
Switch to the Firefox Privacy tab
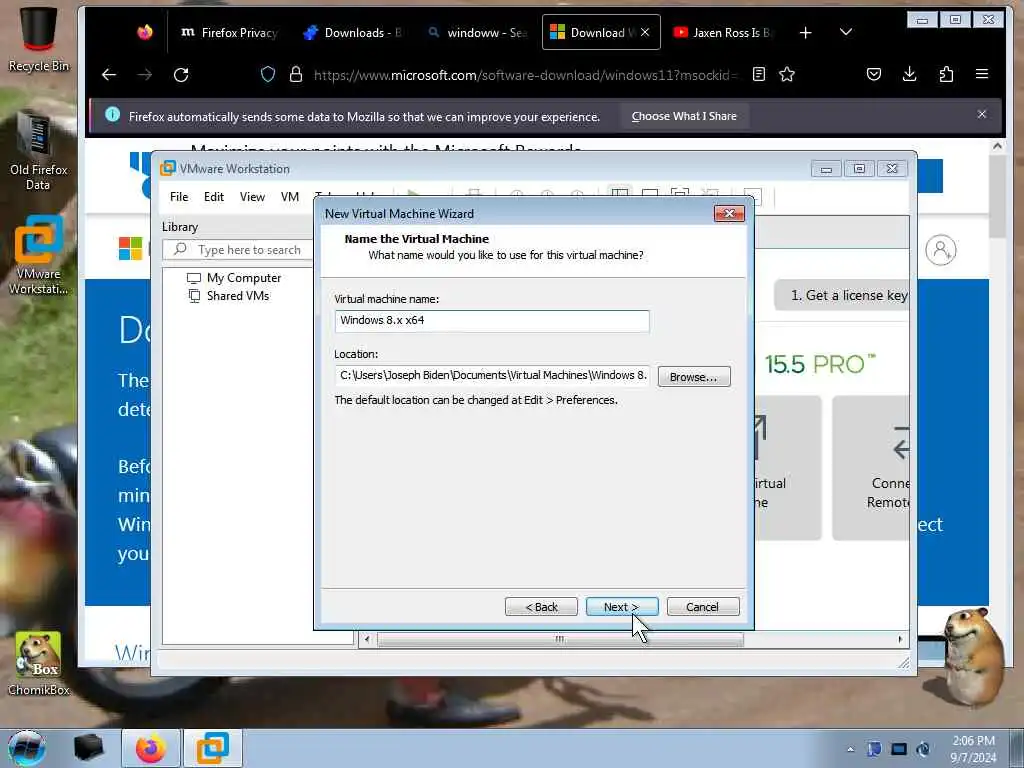[229, 33]
